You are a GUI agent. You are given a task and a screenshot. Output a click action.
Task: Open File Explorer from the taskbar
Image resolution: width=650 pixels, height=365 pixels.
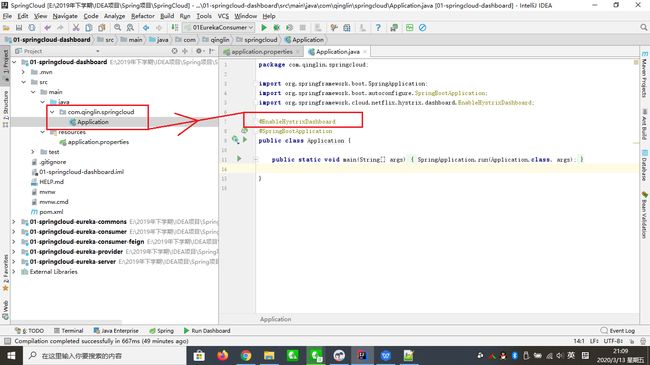tap(269, 355)
